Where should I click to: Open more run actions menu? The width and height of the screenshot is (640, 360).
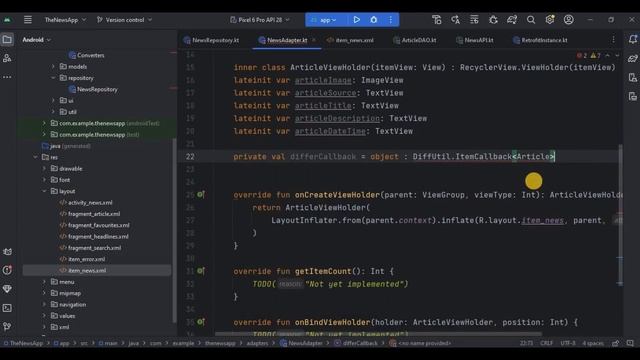coord(391,20)
